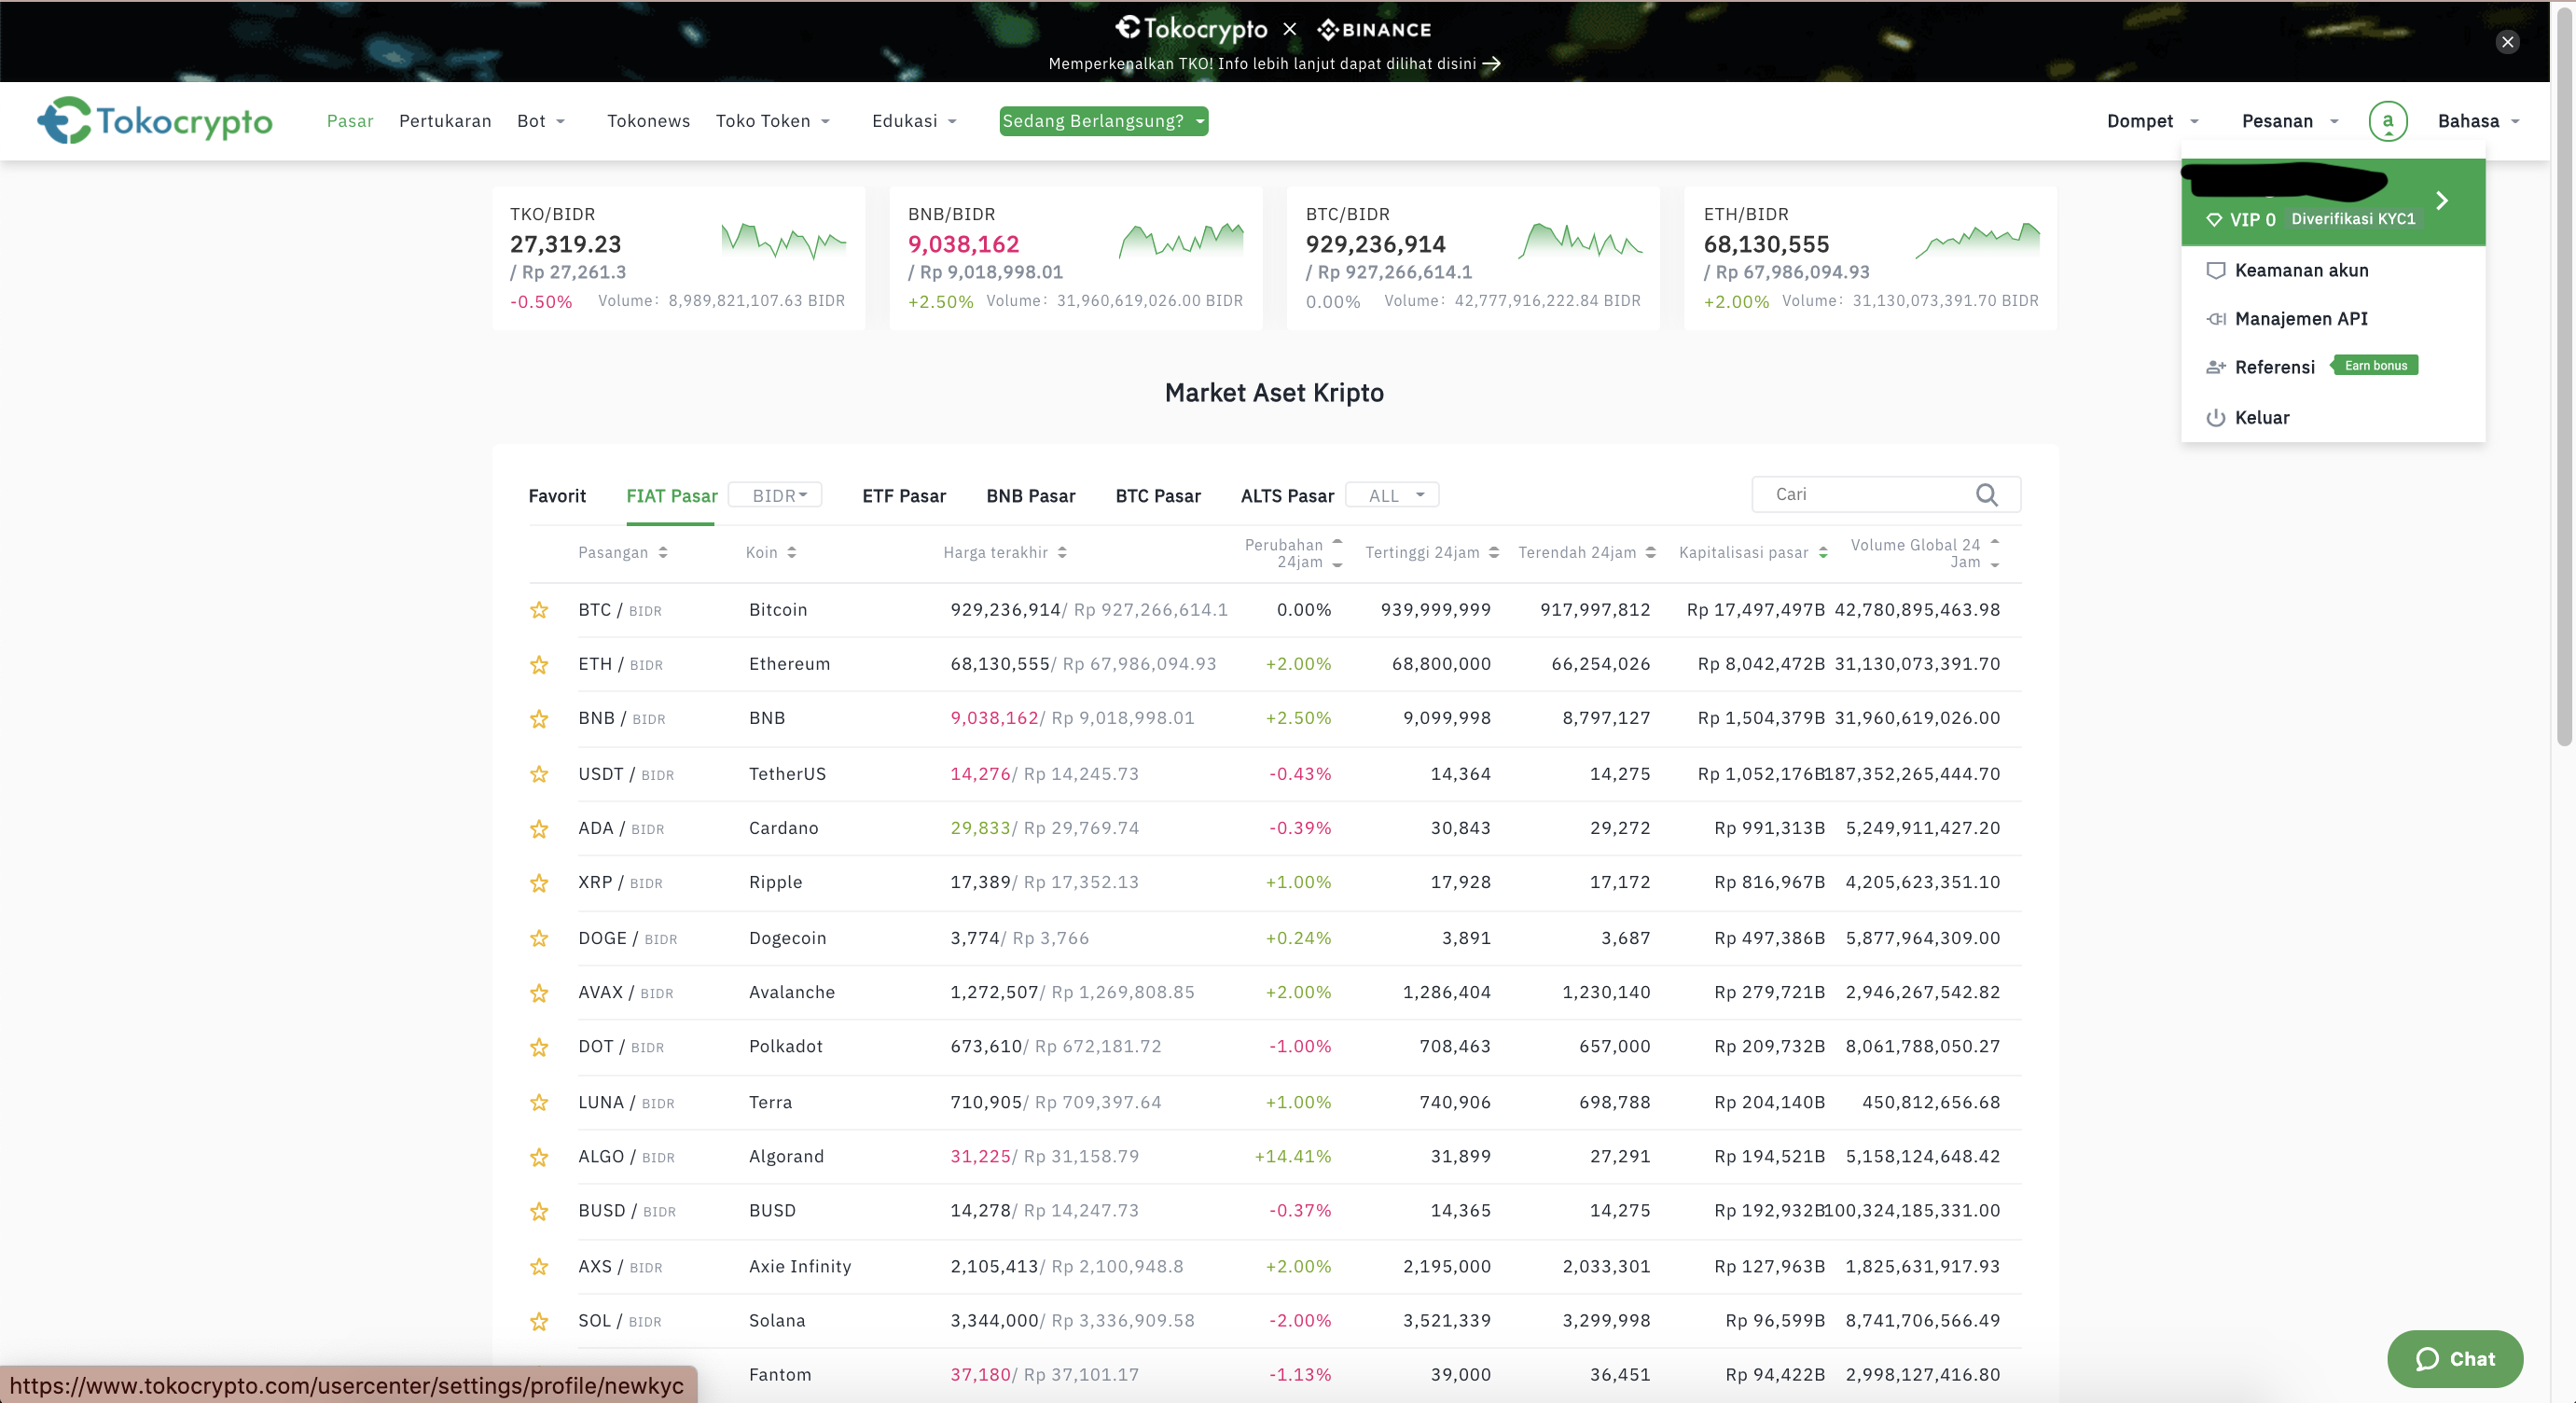The height and width of the screenshot is (1403, 2576).
Task: Switch to the BTC Pasar tab
Action: click(x=1158, y=496)
